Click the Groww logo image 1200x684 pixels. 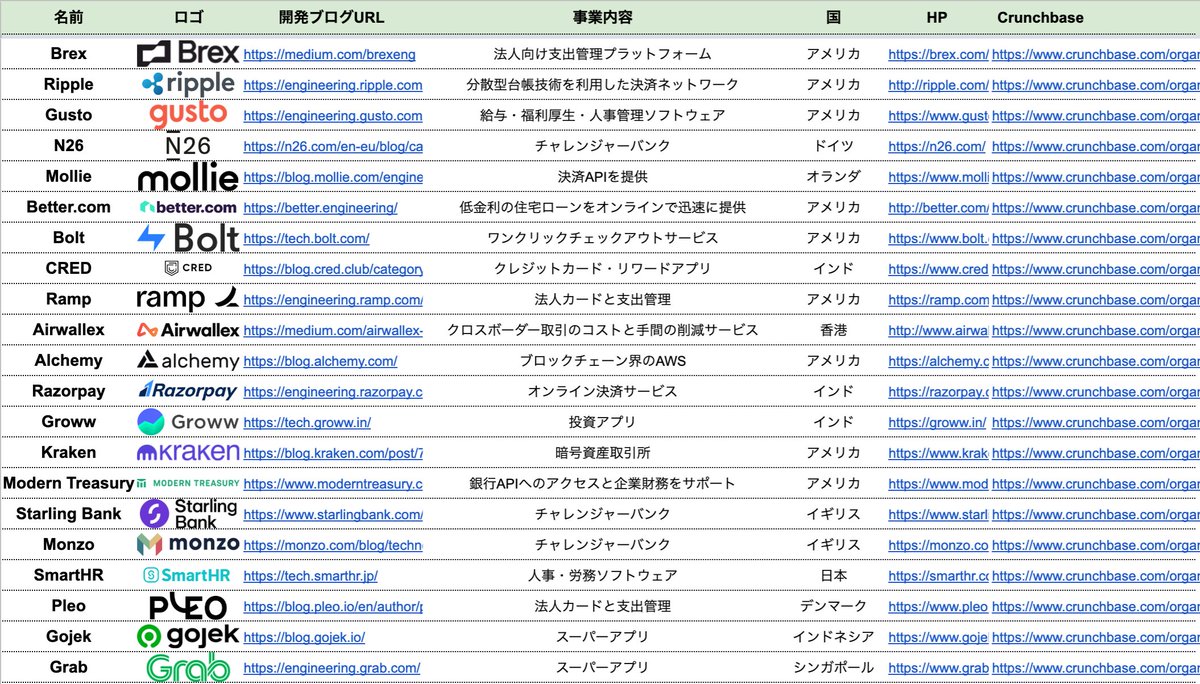pyautogui.click(x=188, y=422)
